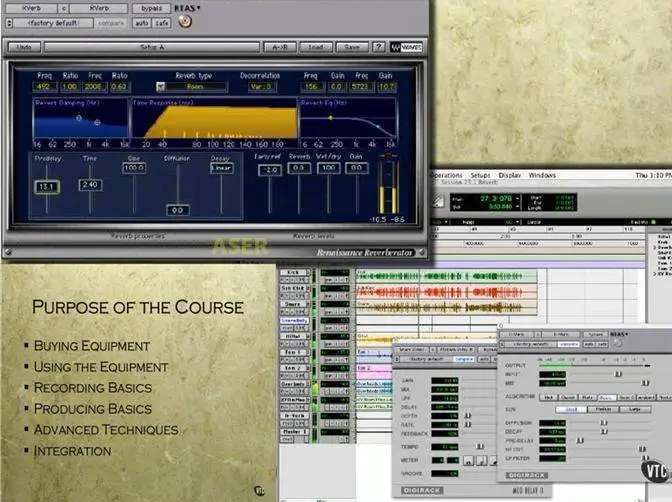
Task: Click the Predelay slider handle showing 13.1
Action: pyautogui.click(x=47, y=187)
